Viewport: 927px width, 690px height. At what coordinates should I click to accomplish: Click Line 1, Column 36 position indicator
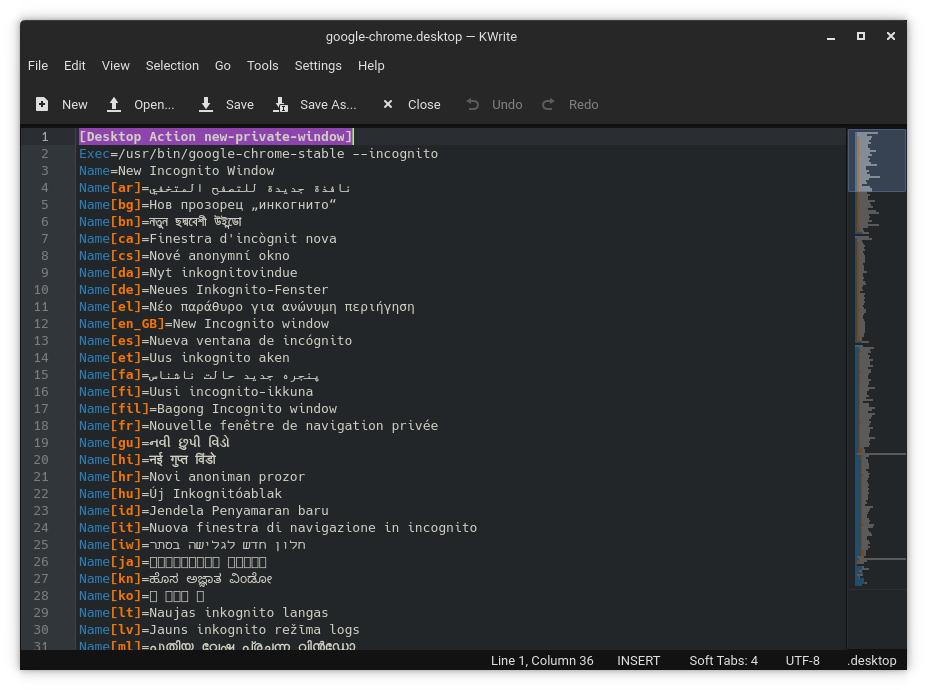pos(541,660)
